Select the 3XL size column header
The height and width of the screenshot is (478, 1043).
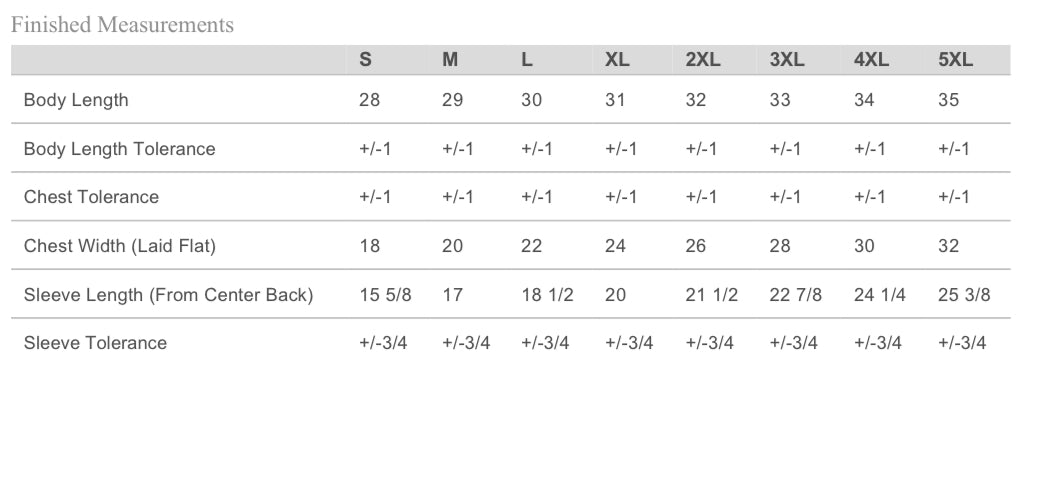click(x=787, y=60)
